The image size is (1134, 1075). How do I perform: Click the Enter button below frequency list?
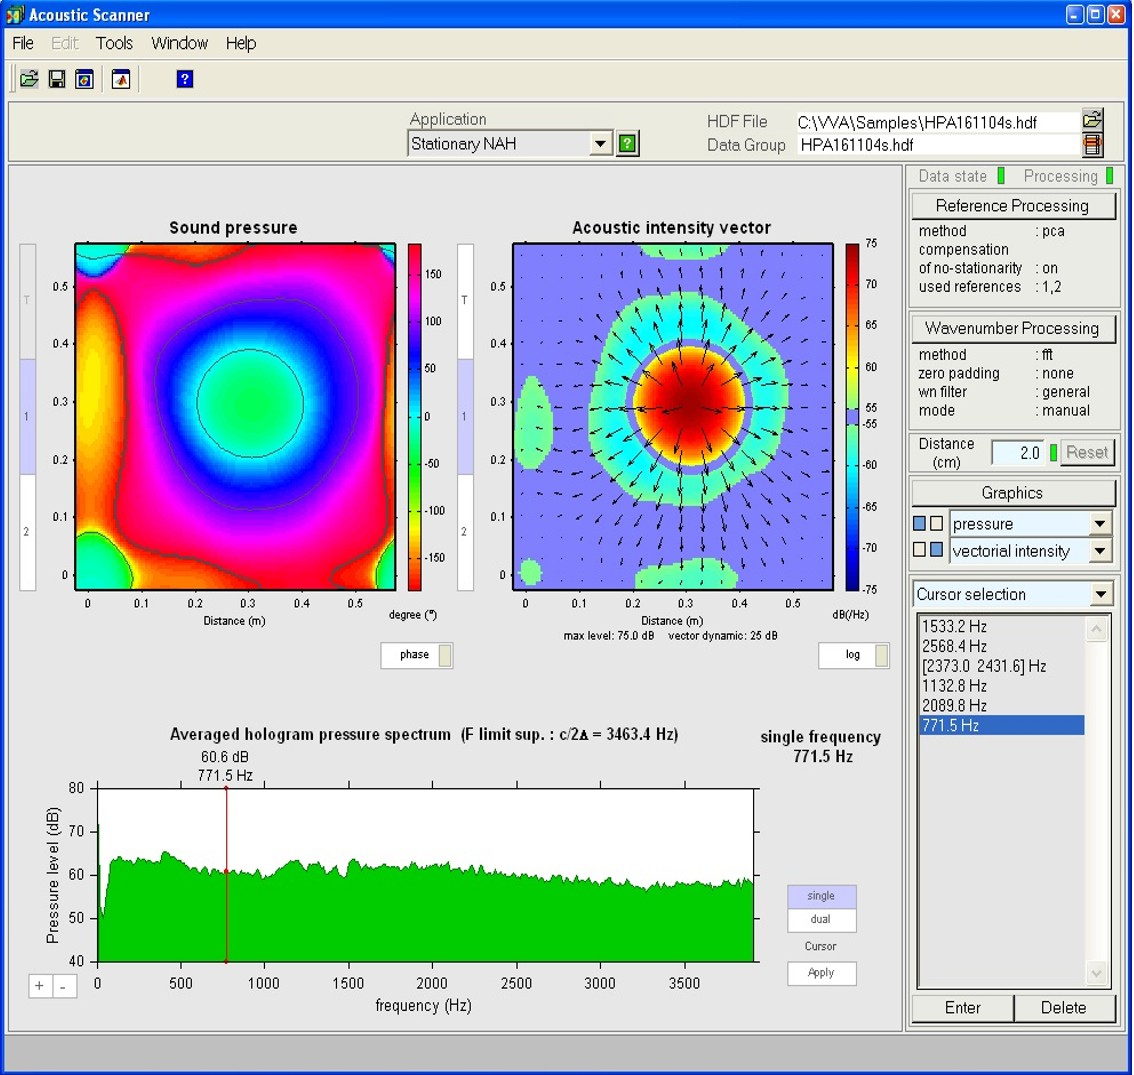(x=963, y=1008)
